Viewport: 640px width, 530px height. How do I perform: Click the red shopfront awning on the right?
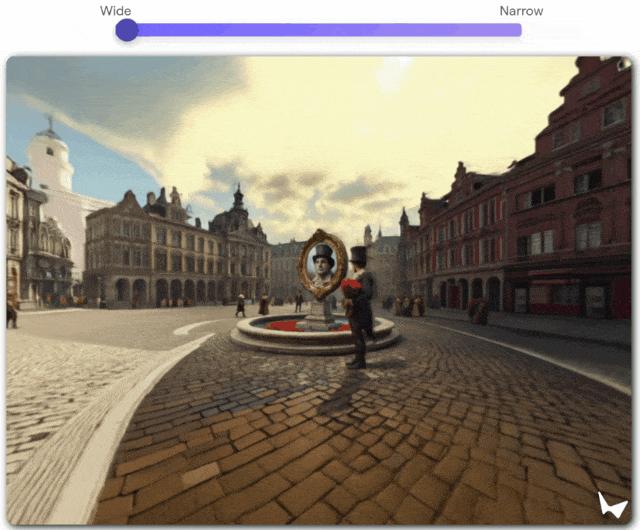555,282
